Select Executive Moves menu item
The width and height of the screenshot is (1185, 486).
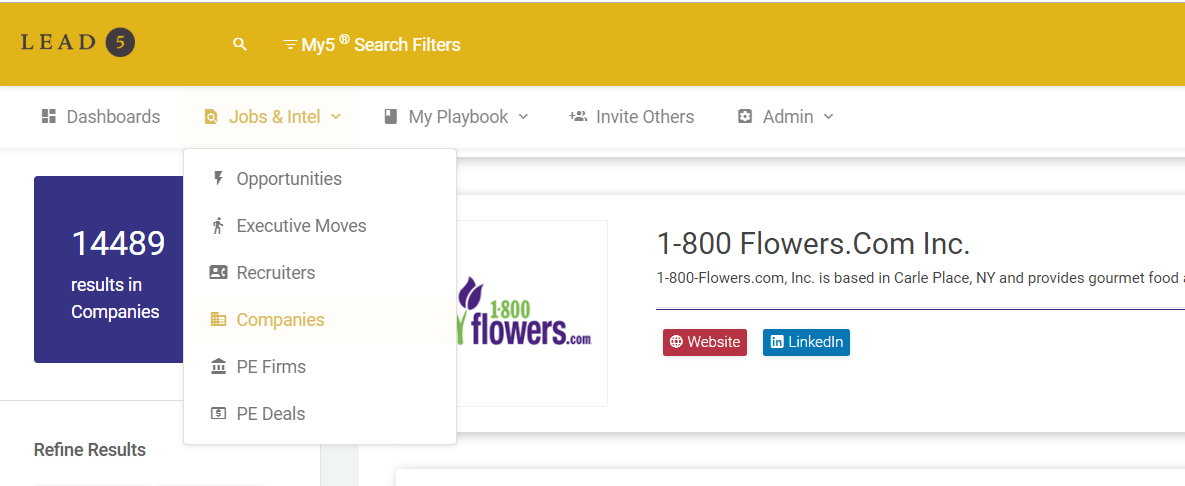[320, 226]
